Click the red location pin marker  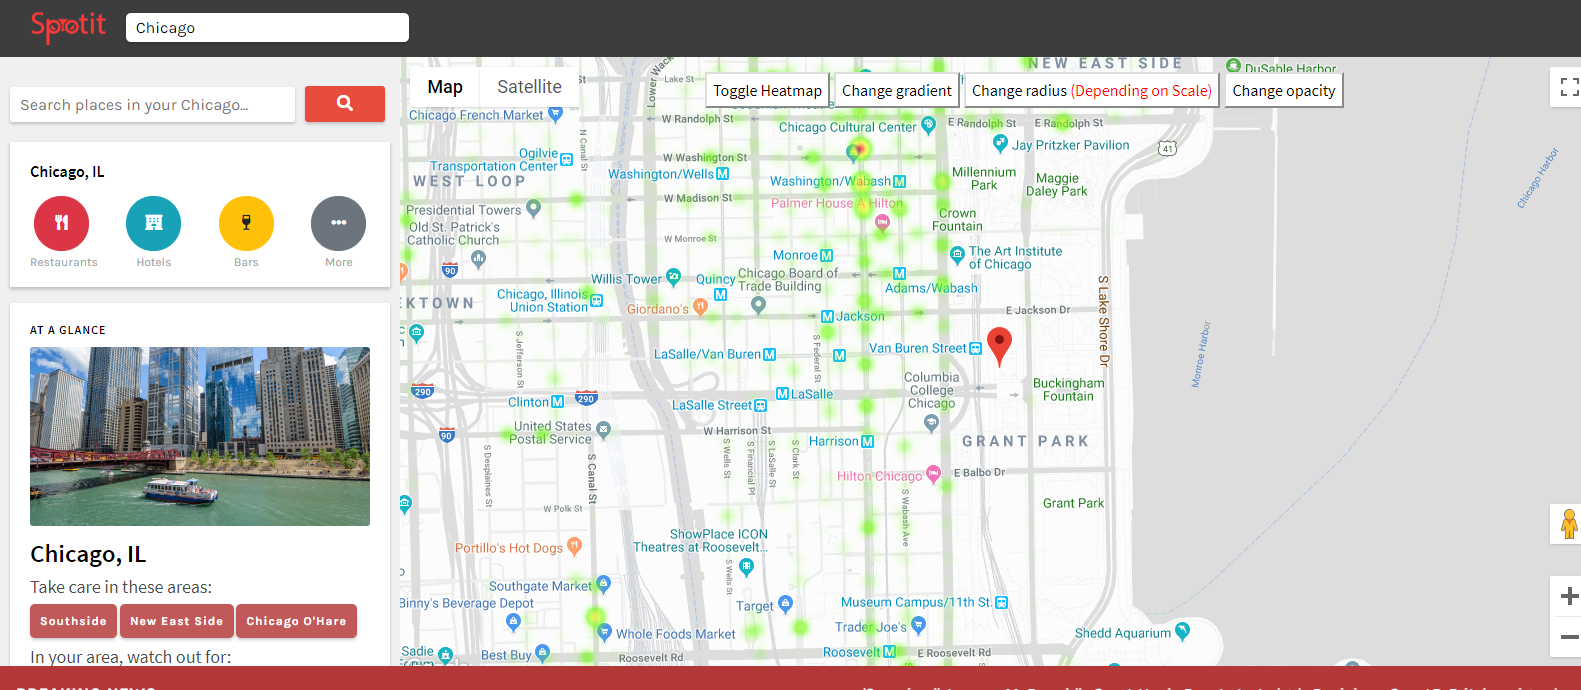999,345
